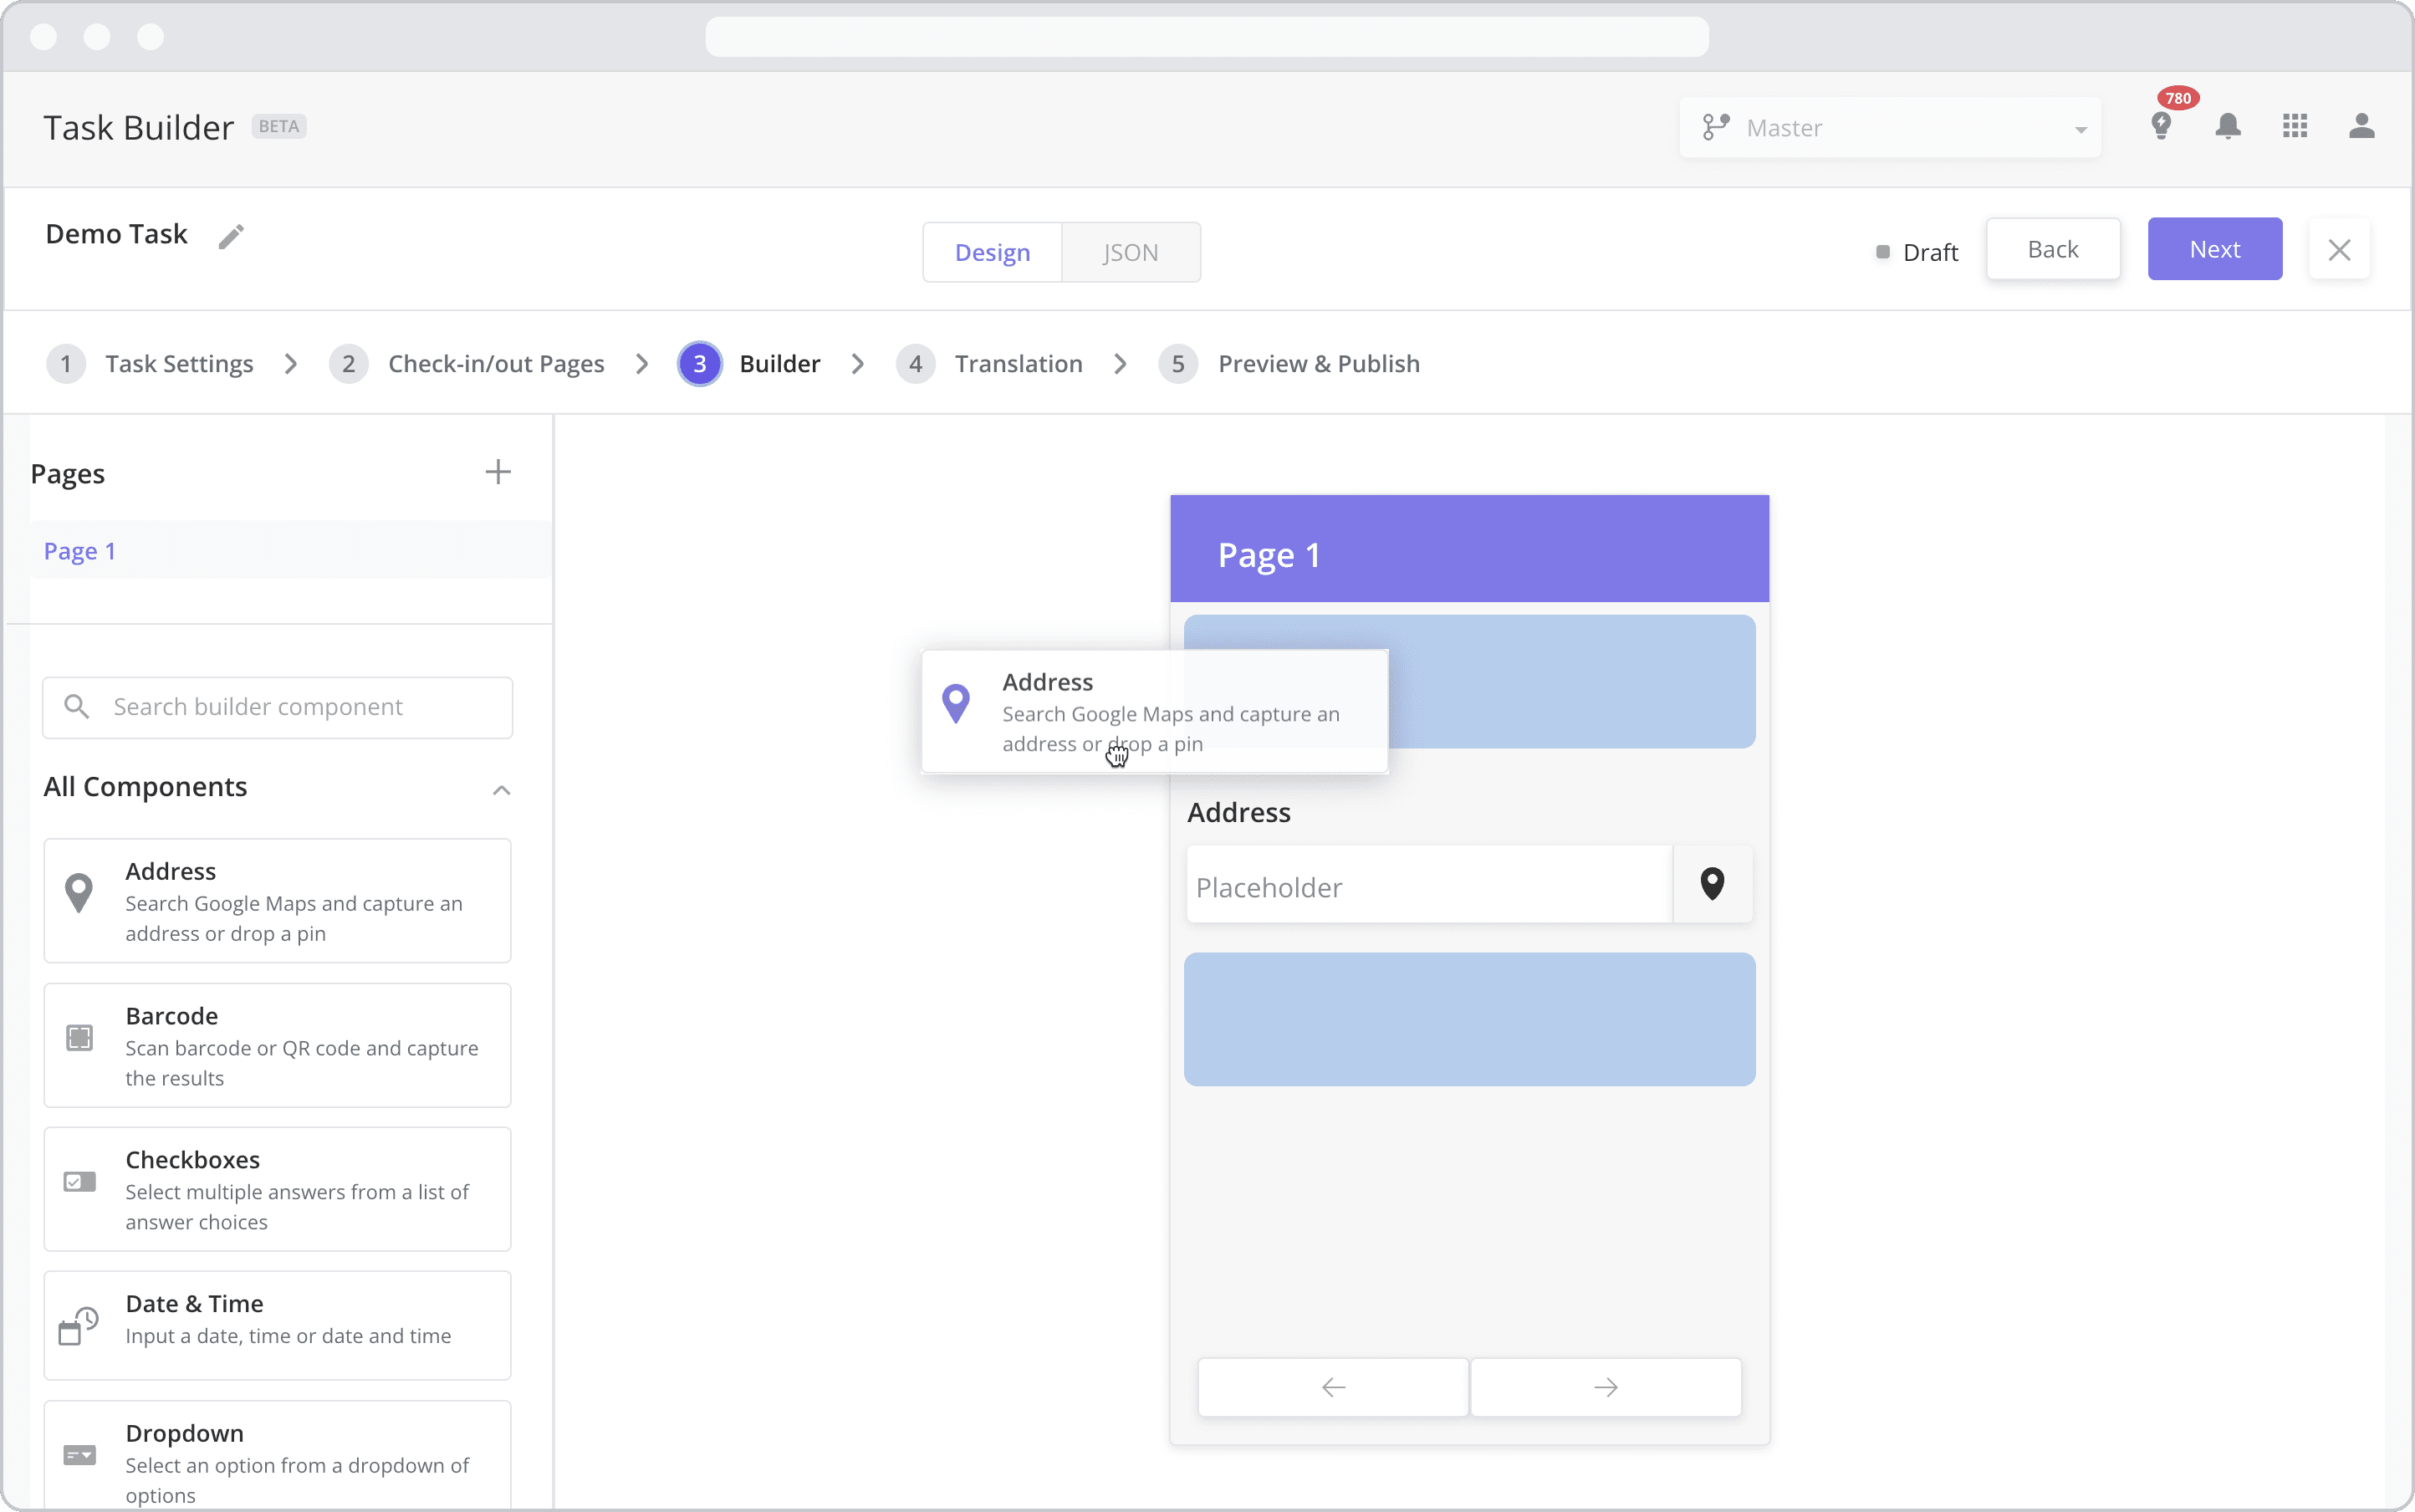Click the Back button
Screen dimensions: 2415x1512
pyautogui.click(x=2053, y=249)
